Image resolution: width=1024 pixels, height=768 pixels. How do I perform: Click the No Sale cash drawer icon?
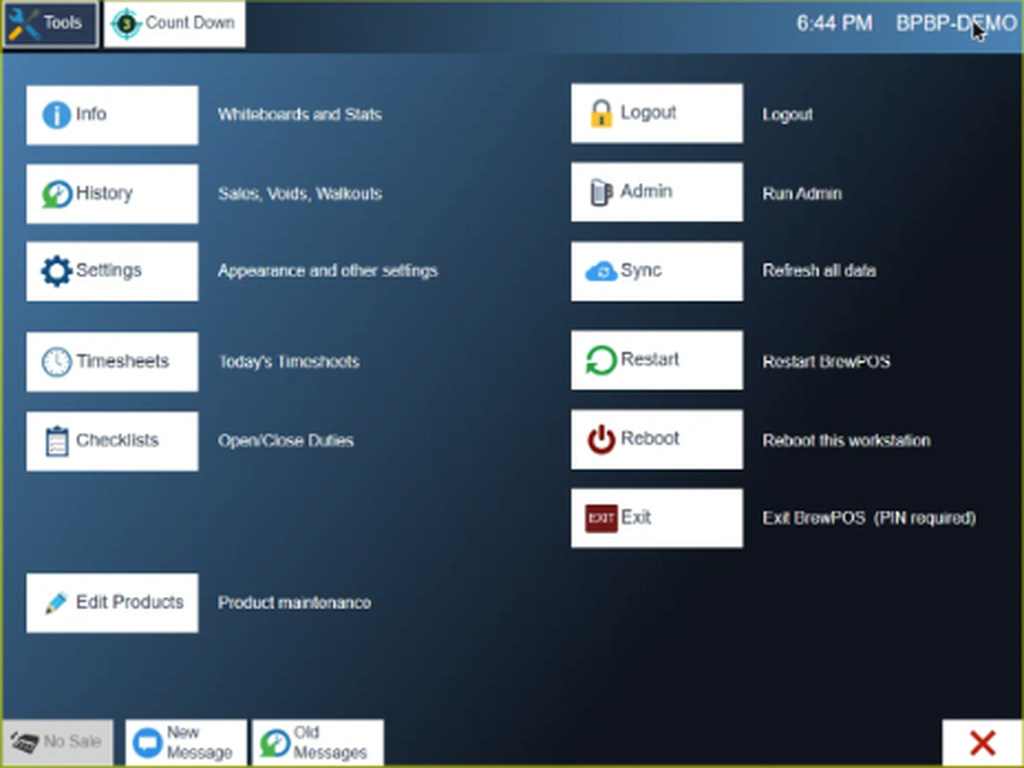pos(25,743)
